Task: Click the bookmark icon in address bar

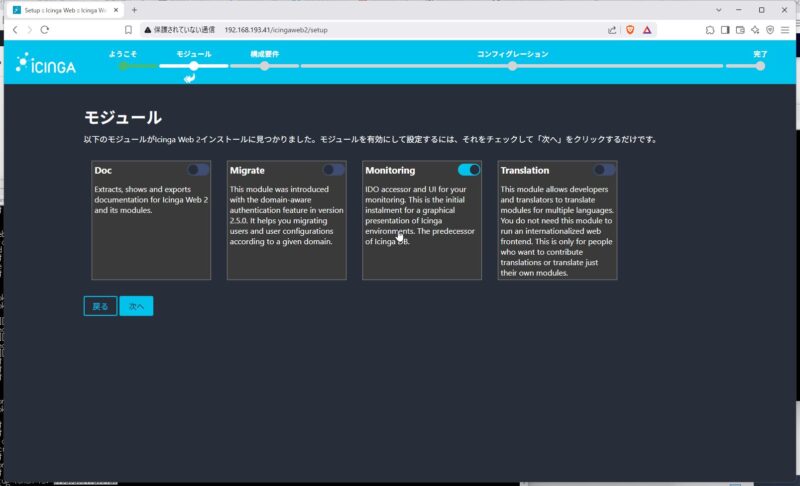Action: point(129,30)
